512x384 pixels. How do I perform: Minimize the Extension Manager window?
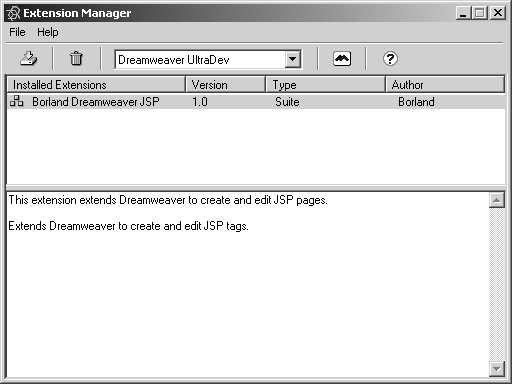click(x=463, y=13)
